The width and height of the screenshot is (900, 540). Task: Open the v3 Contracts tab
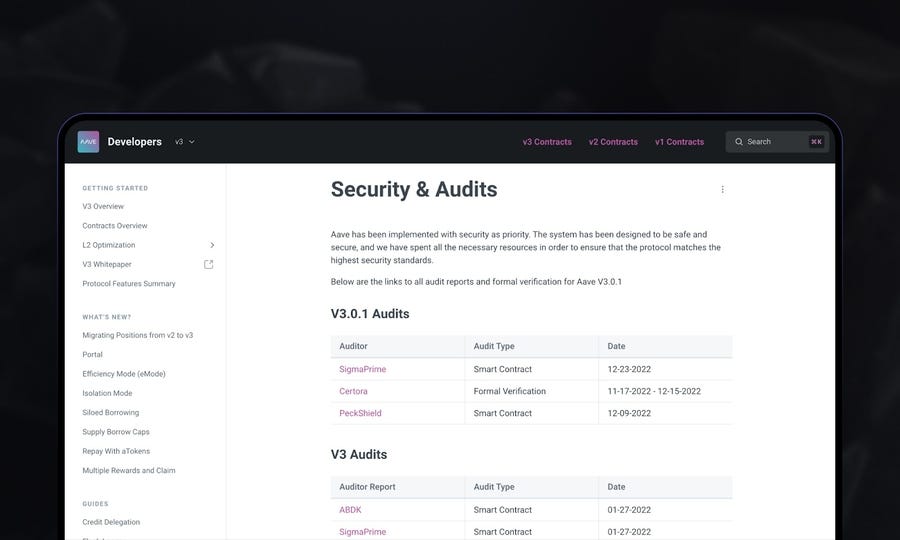click(x=547, y=142)
